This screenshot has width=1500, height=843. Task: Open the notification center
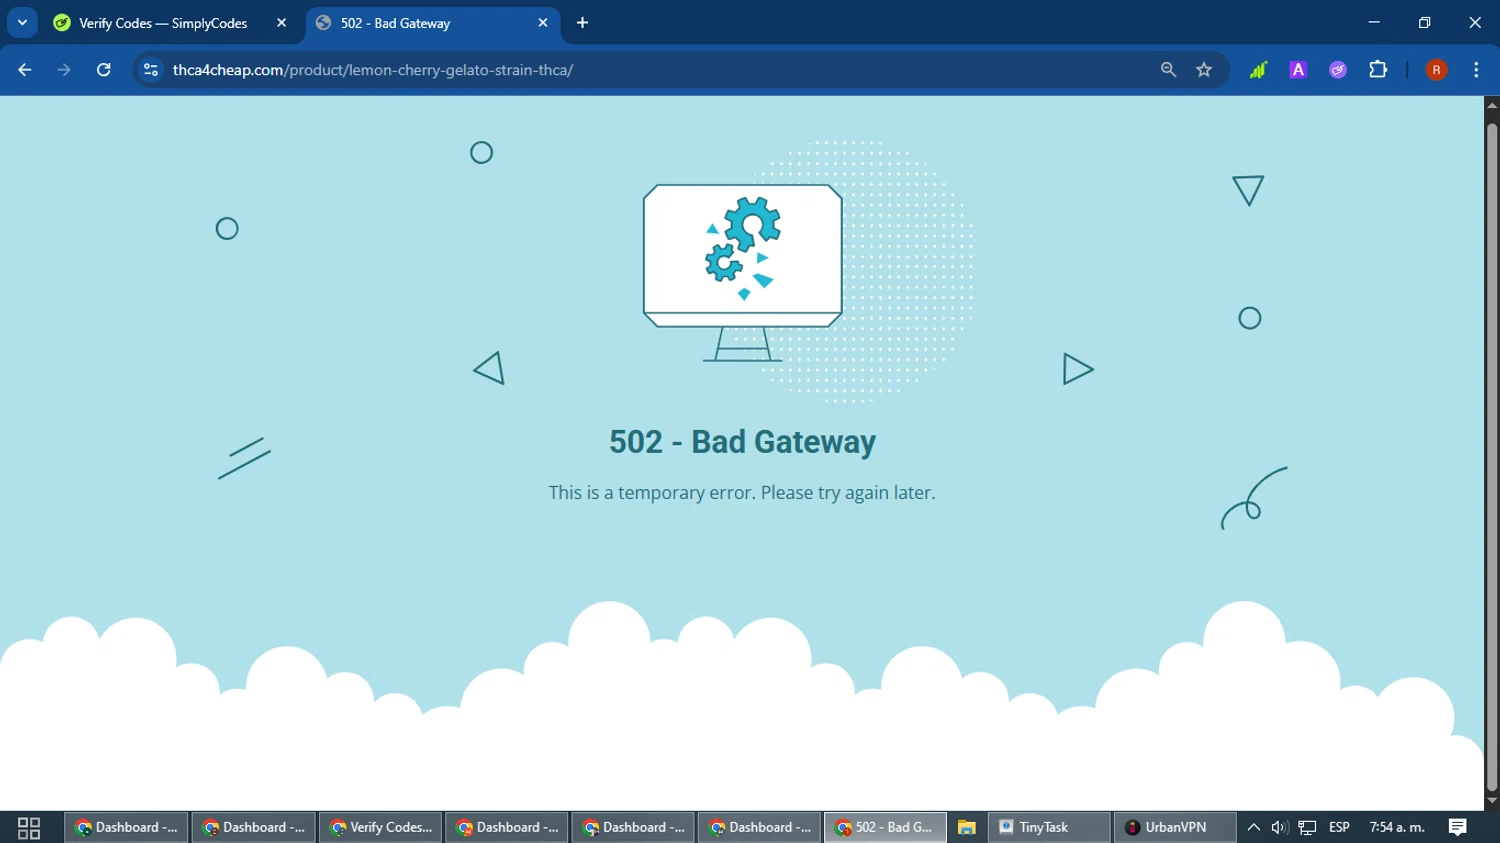tap(1458, 827)
